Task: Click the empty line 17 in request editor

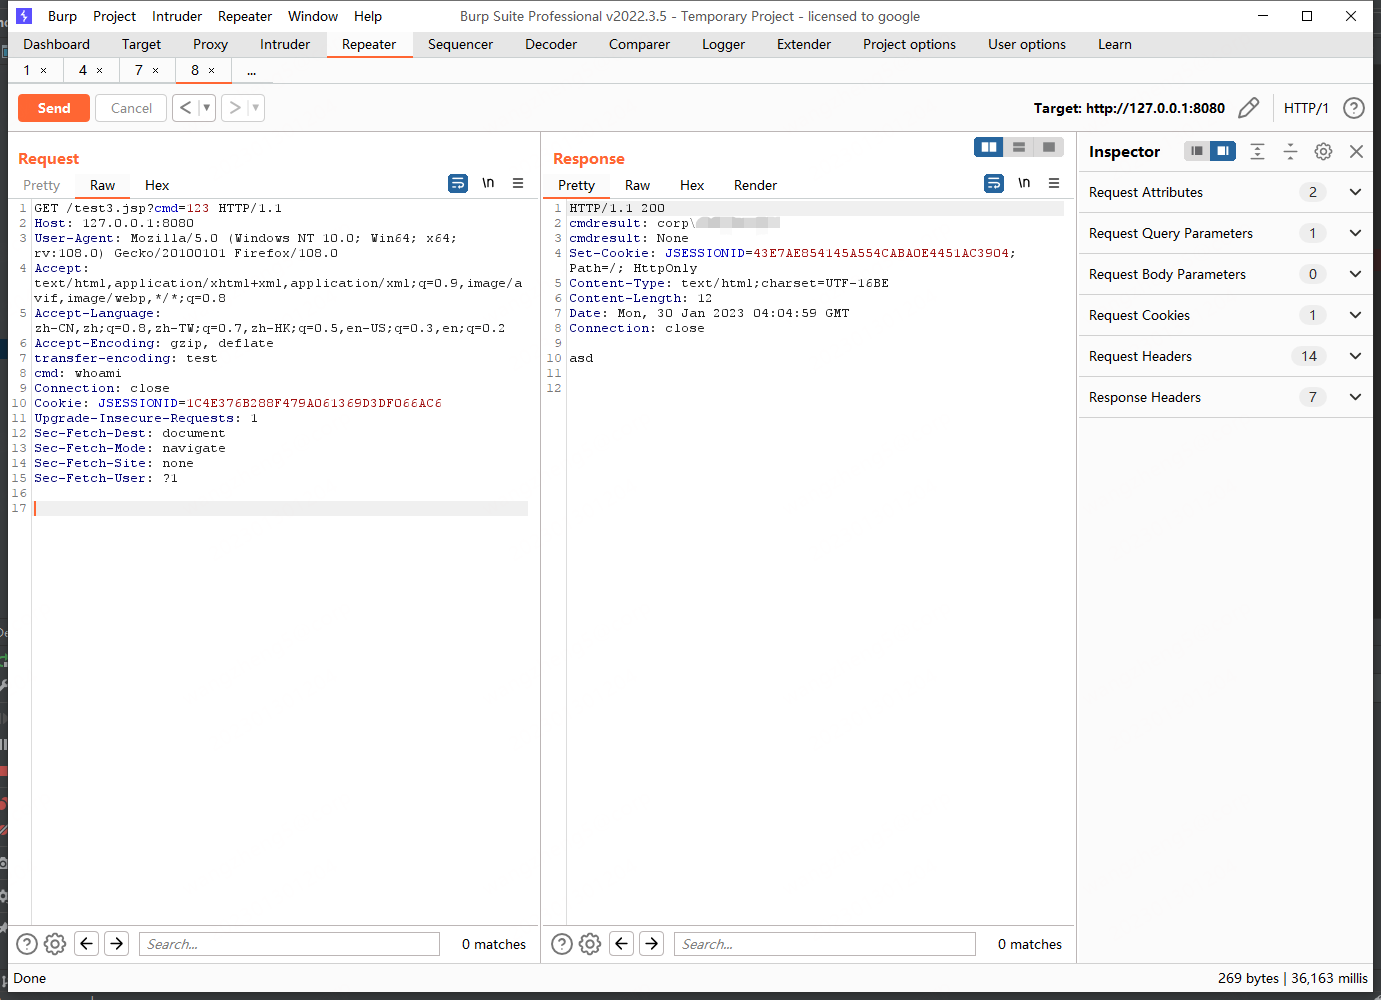Action: coord(280,508)
